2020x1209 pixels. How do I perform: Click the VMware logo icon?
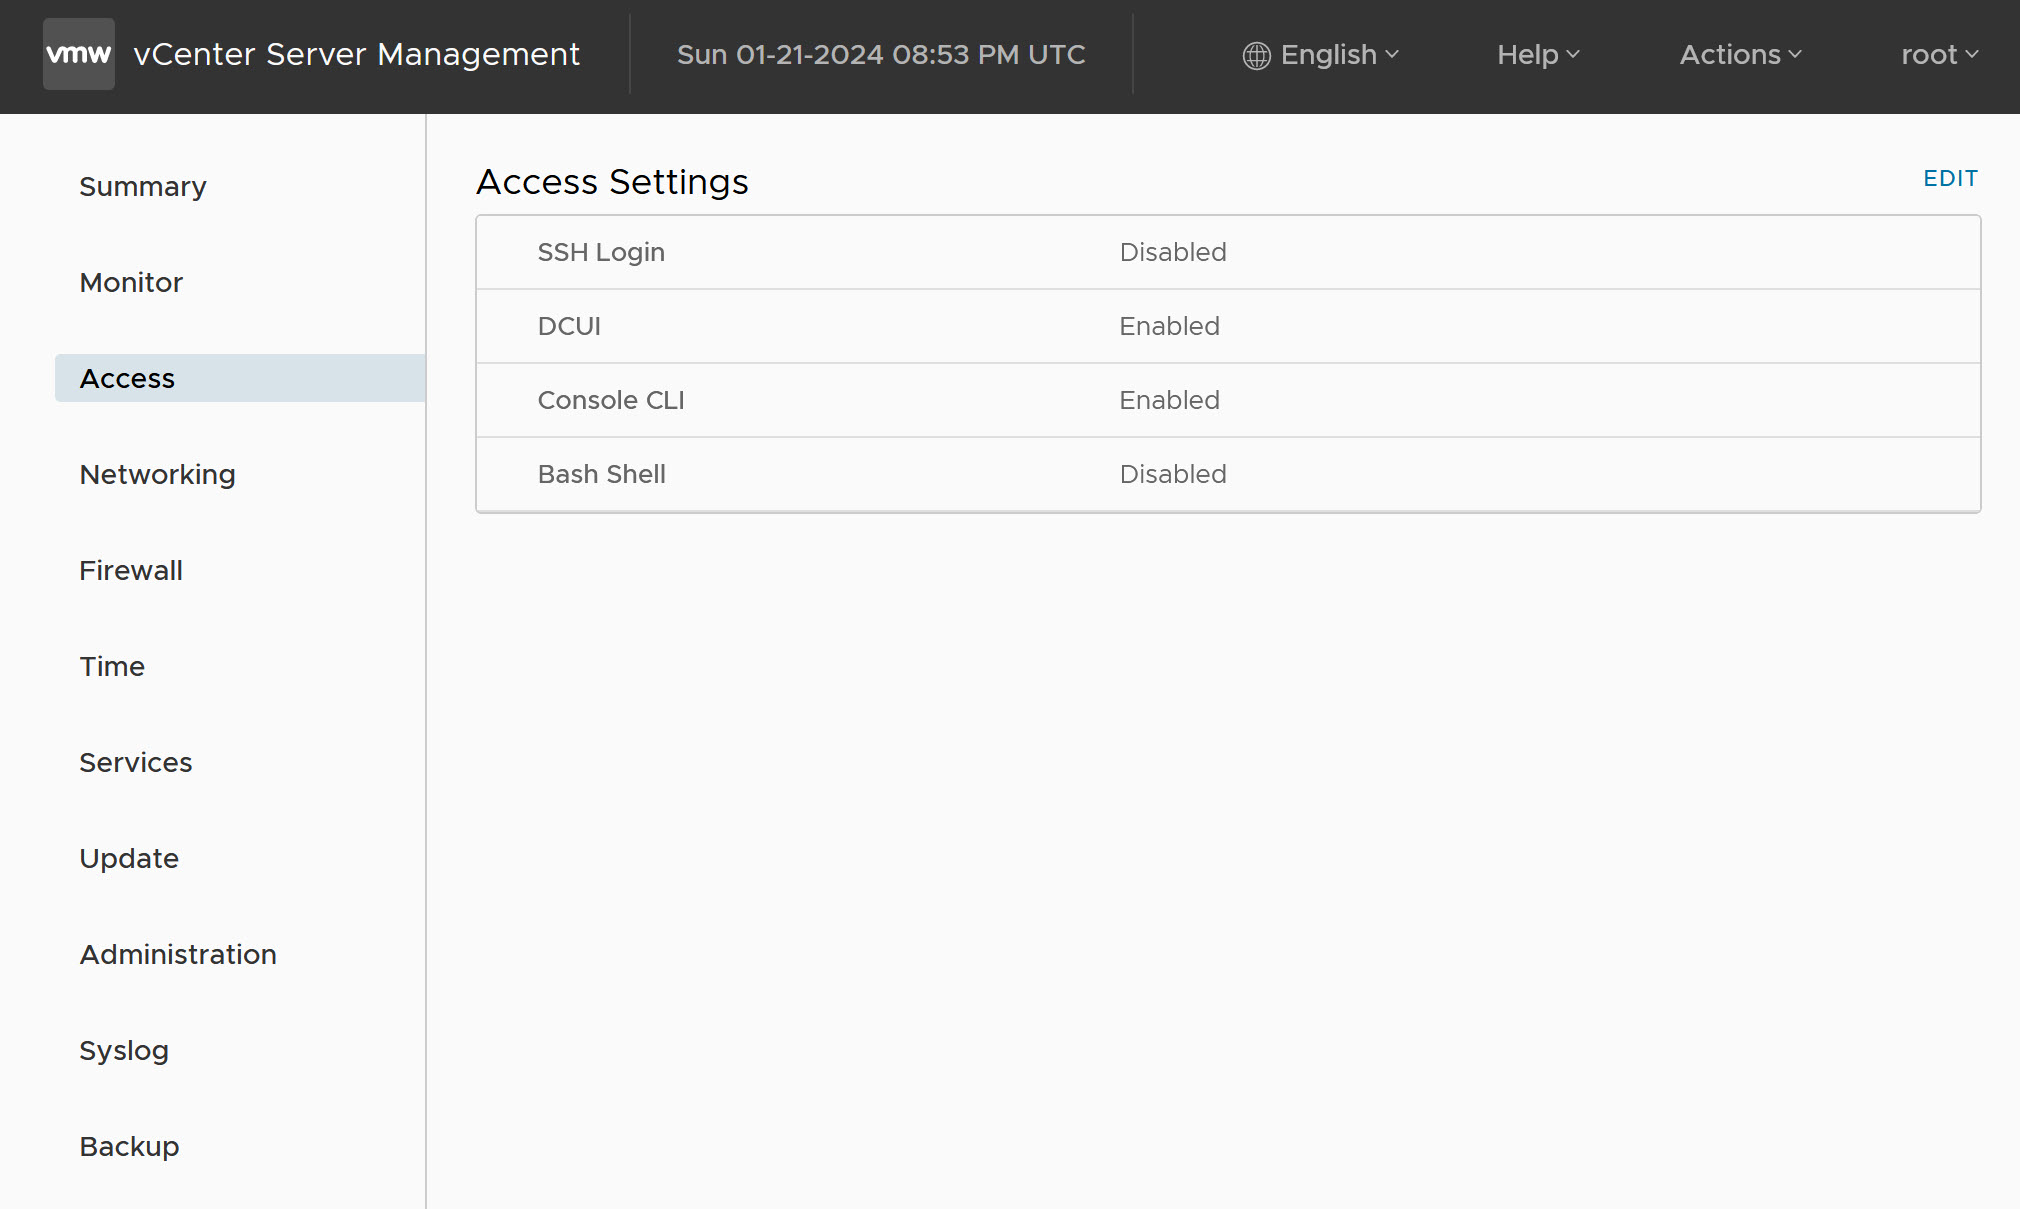pos(78,54)
